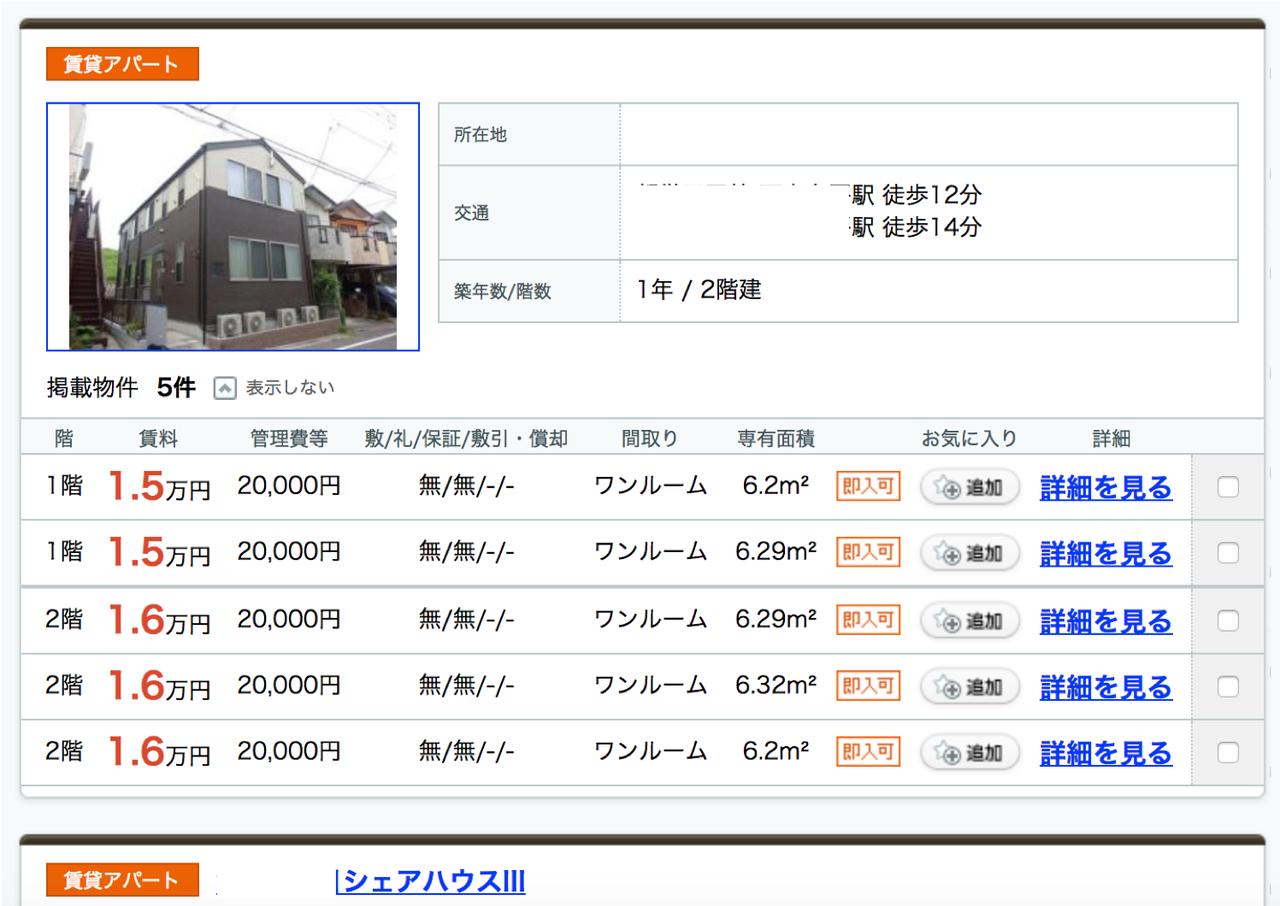Image resolution: width=1280 pixels, height=906 pixels.
Task: Click the 賃貸アパート tag beside シェアハウスIII
Action: (122, 880)
